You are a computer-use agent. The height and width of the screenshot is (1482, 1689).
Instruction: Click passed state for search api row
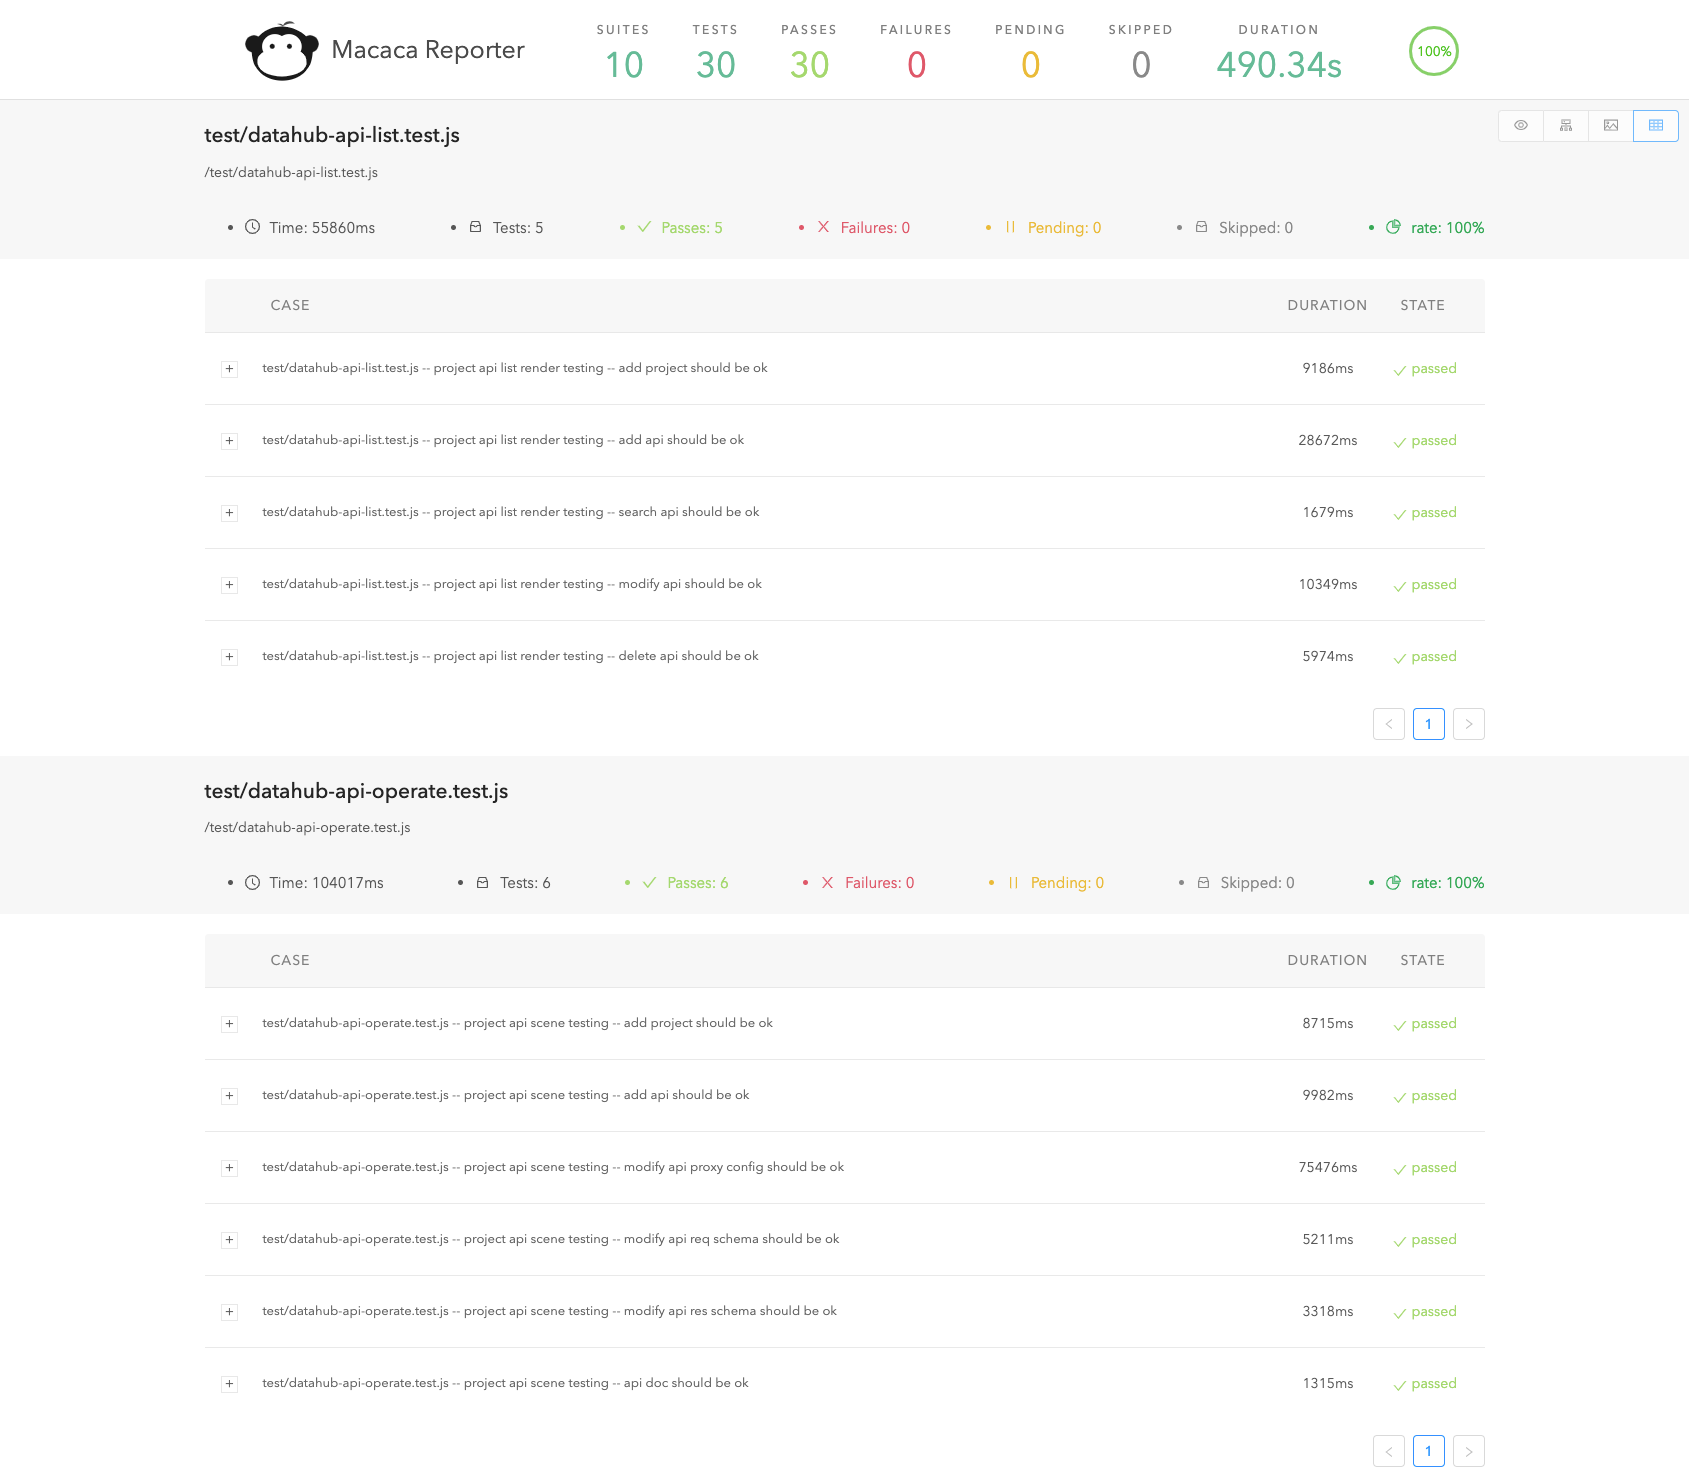point(1425,513)
